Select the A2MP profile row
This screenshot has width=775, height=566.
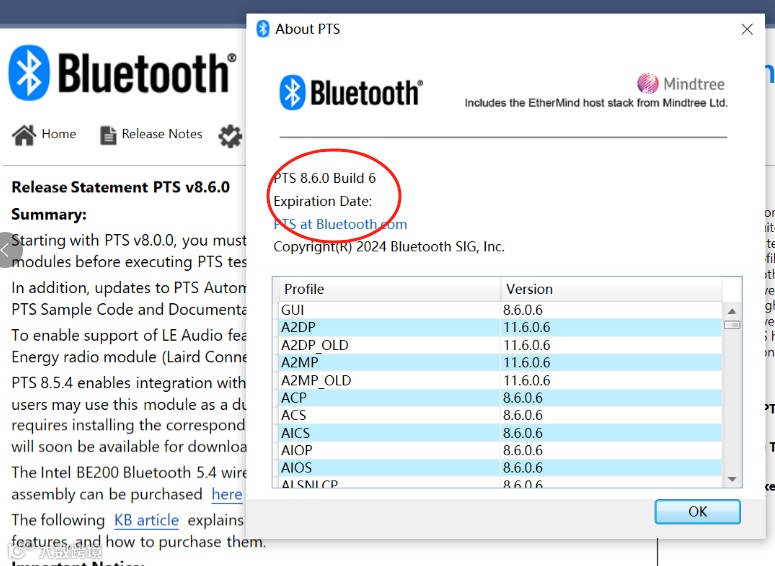coord(500,362)
